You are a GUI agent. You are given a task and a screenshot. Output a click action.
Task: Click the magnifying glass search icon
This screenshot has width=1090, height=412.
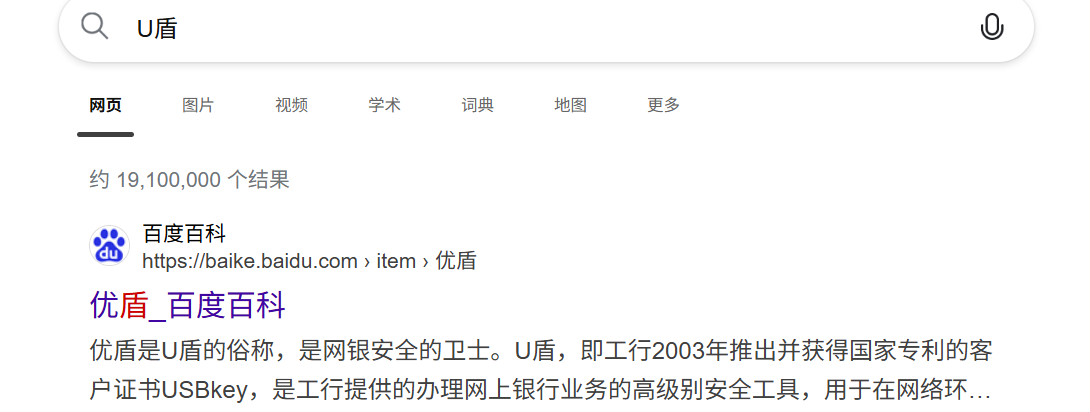[x=95, y=26]
